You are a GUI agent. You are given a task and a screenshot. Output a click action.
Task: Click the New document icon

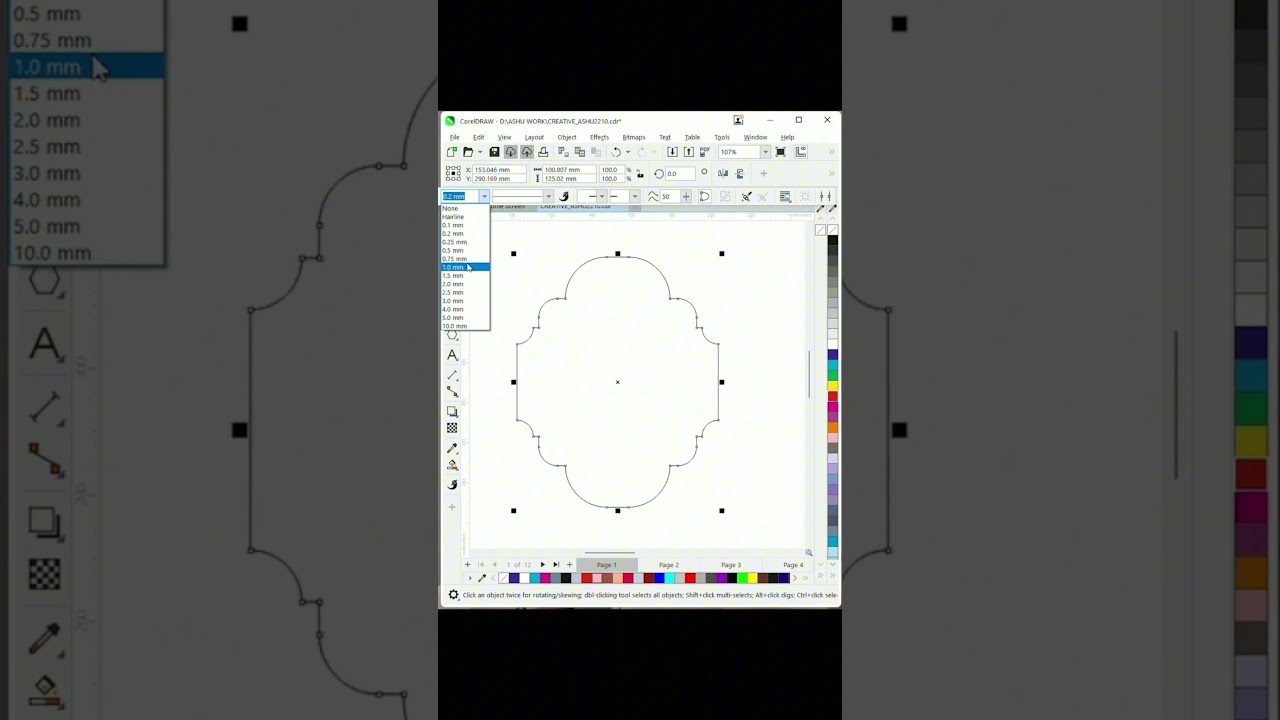(x=452, y=152)
